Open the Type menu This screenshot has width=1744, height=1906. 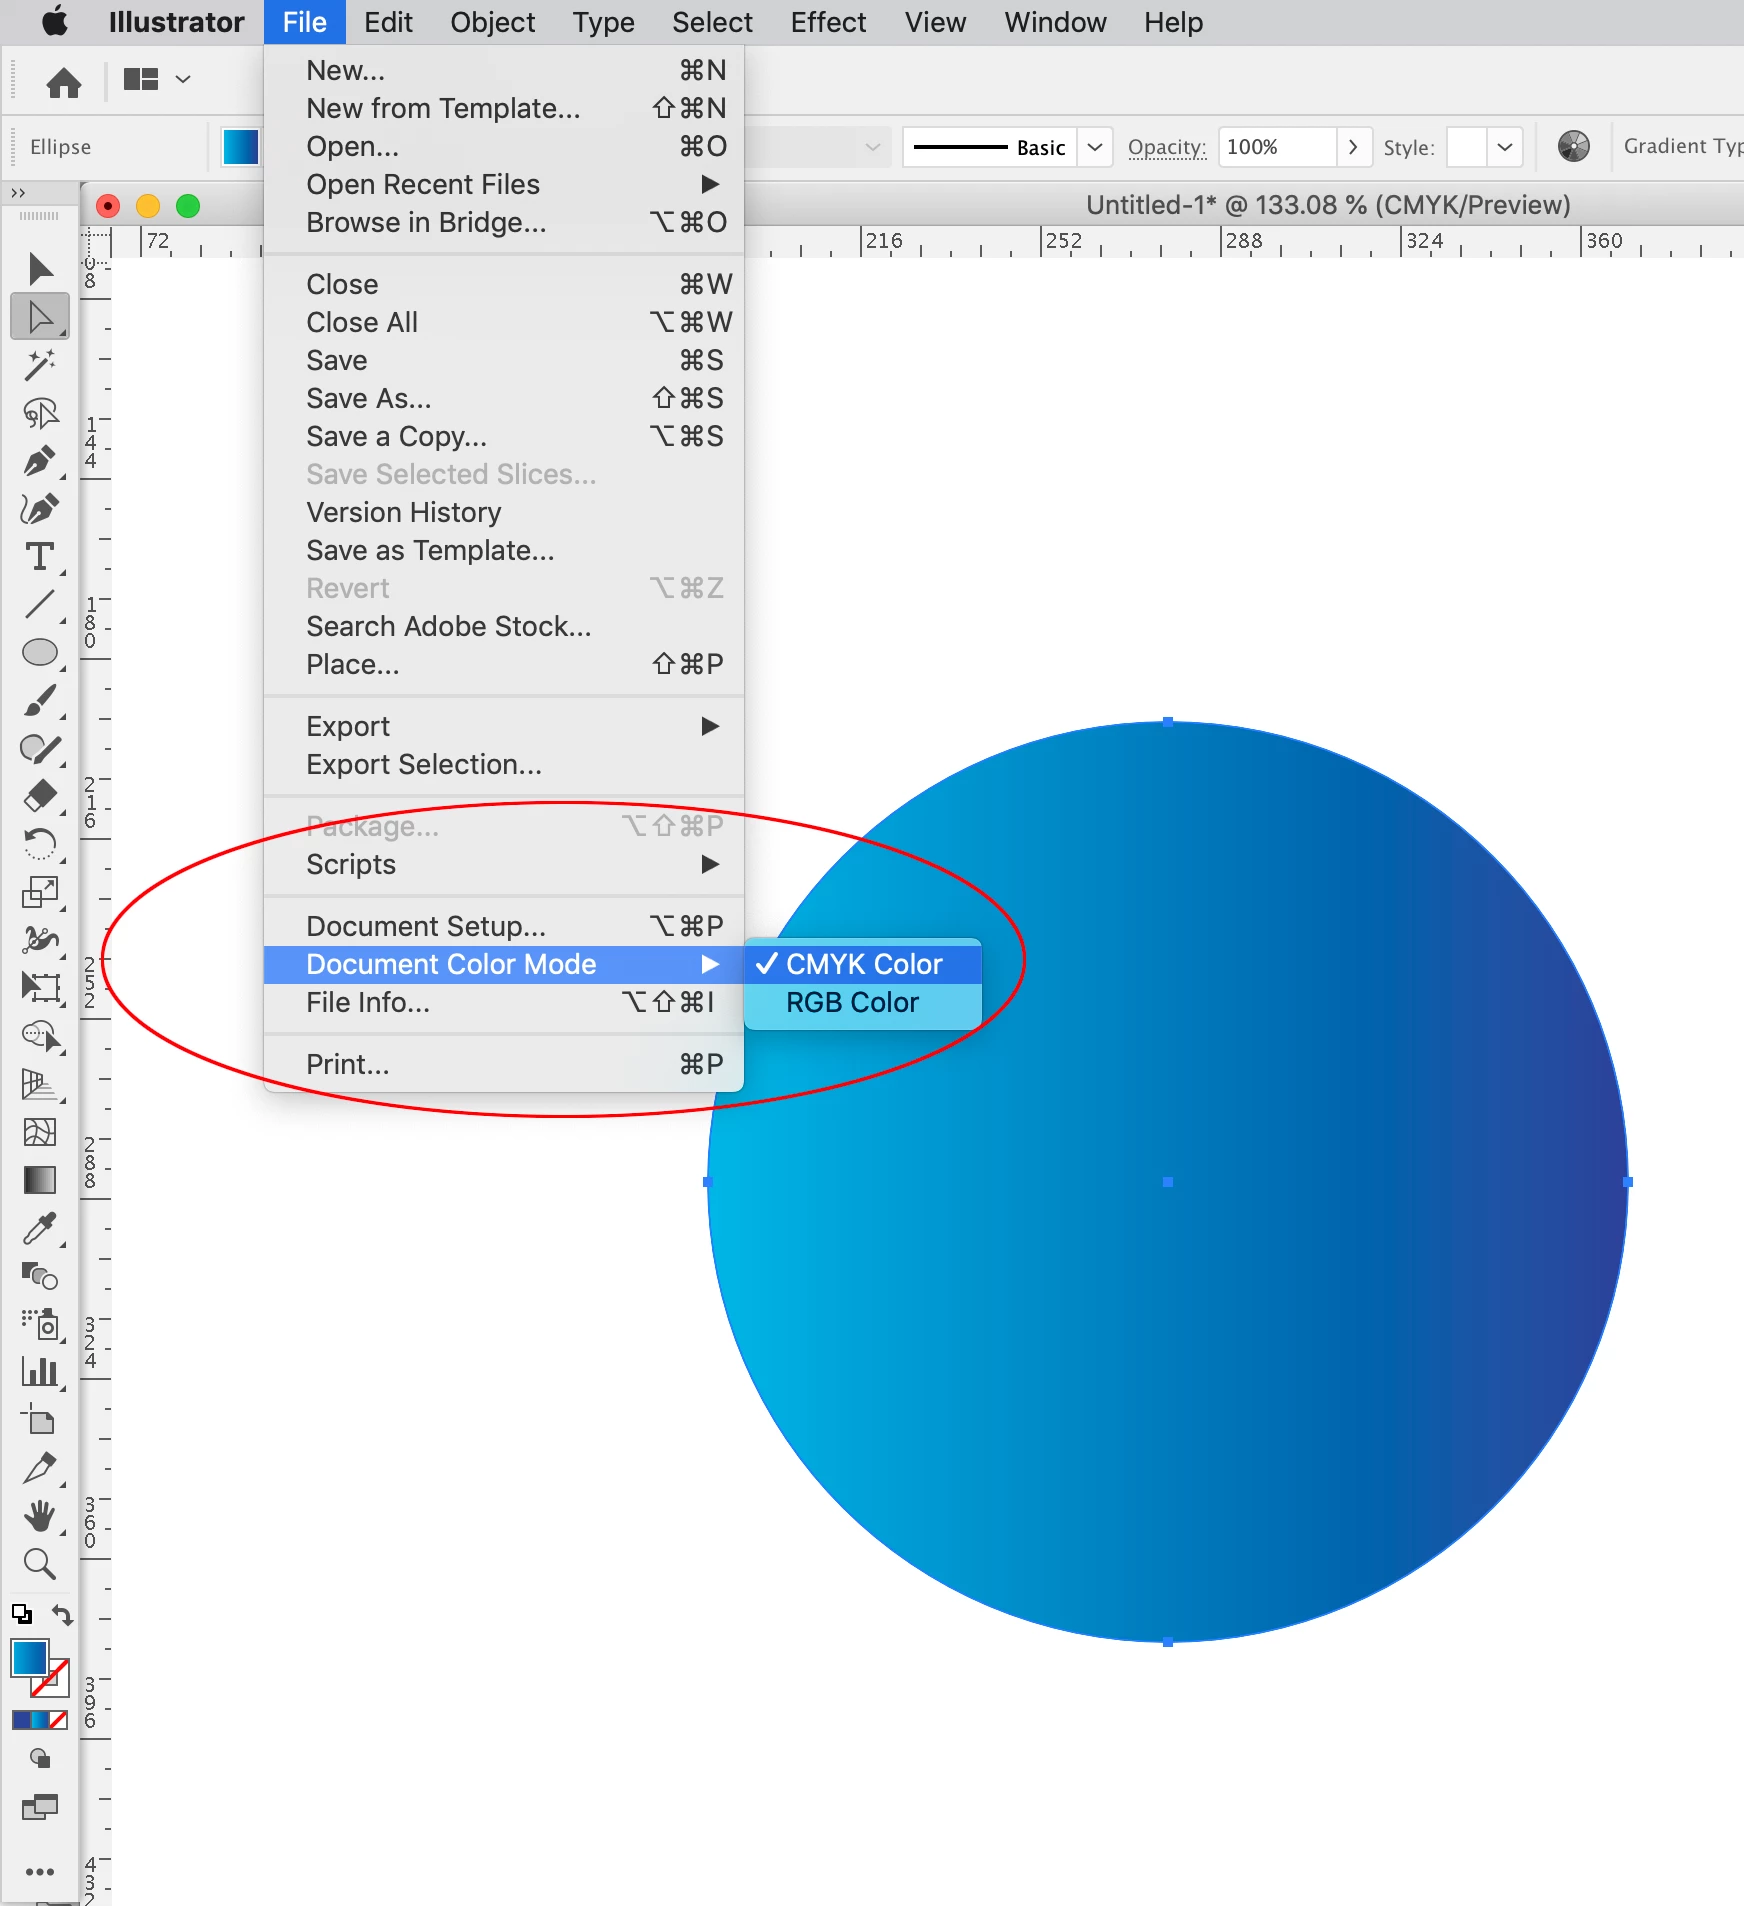pyautogui.click(x=603, y=22)
